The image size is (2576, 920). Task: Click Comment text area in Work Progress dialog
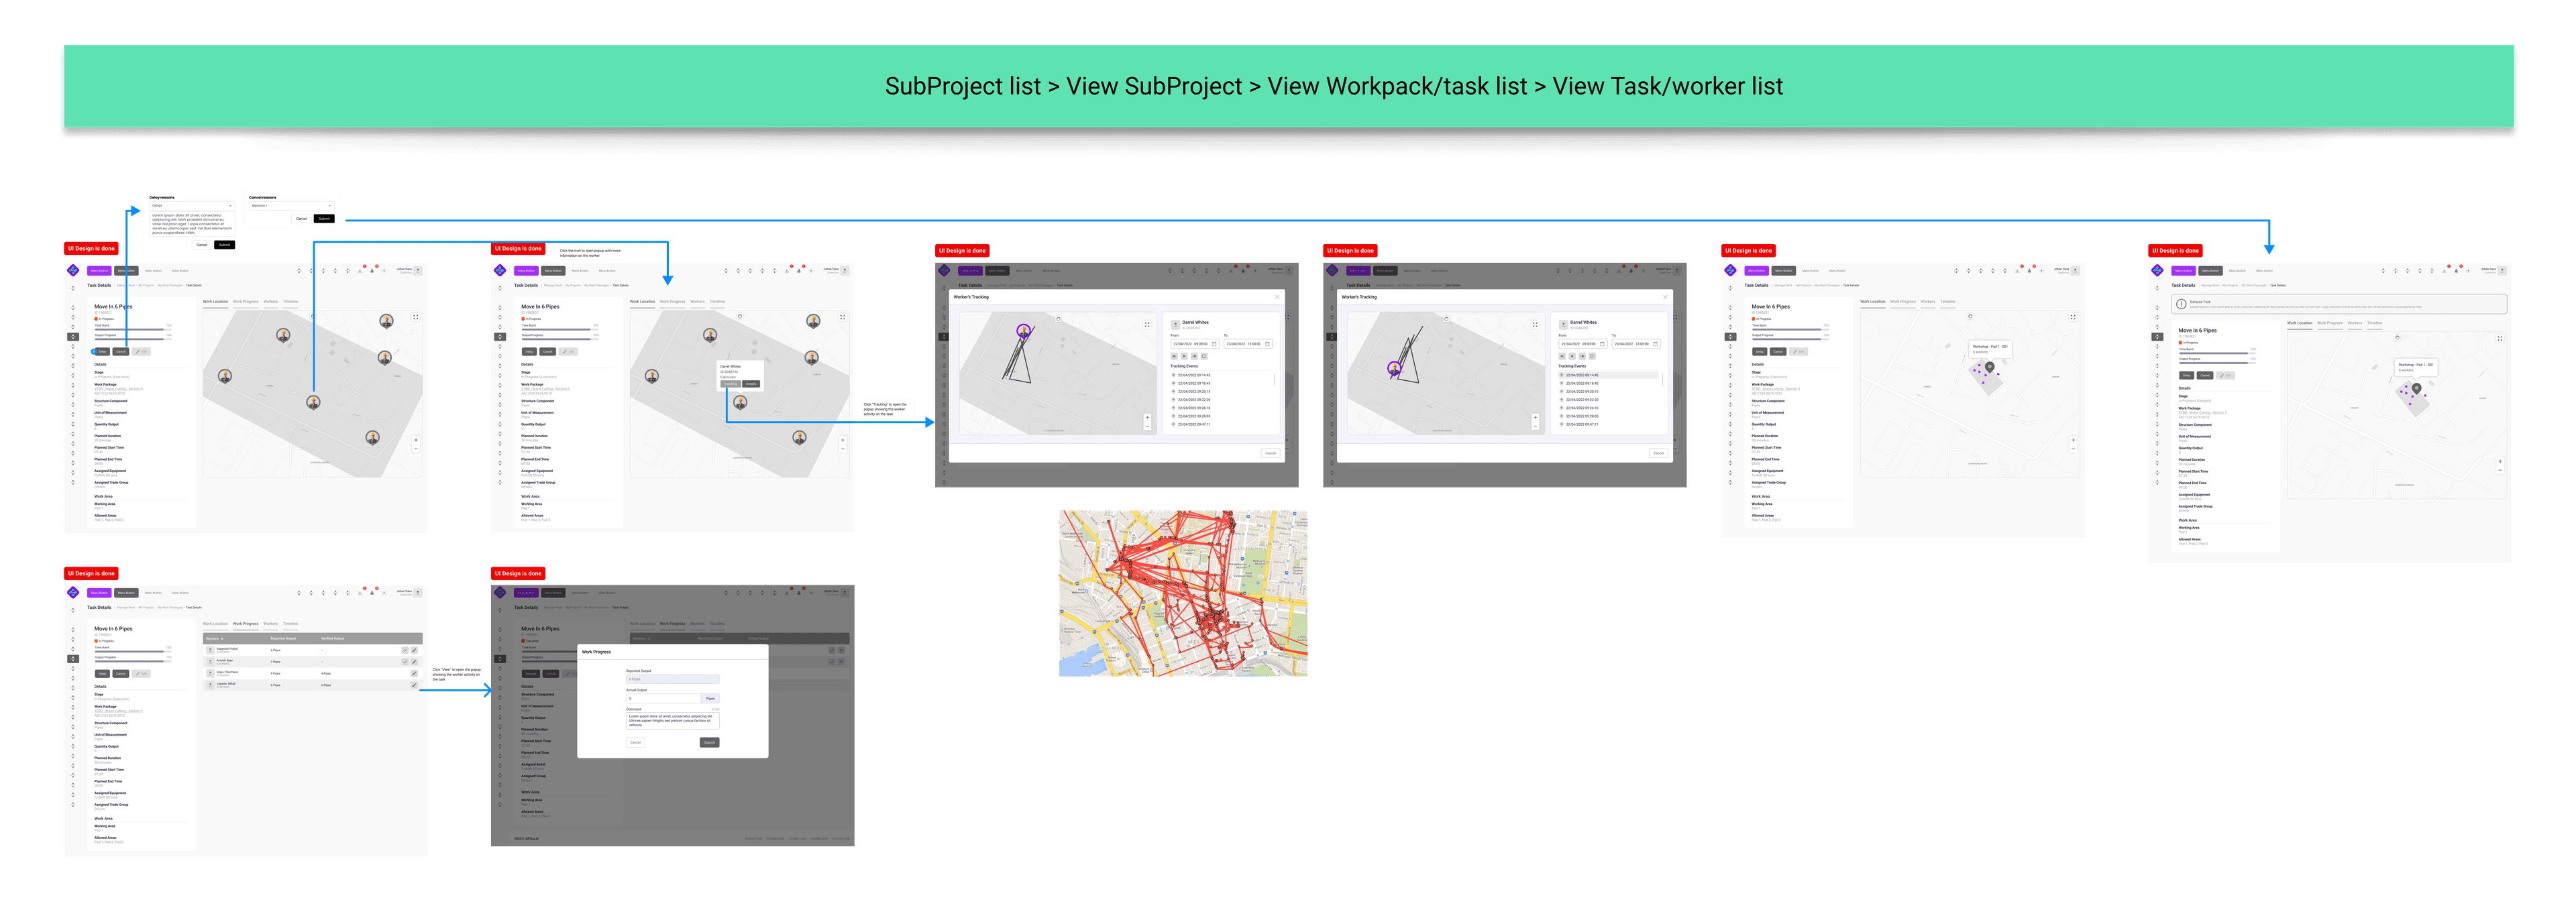(x=673, y=721)
